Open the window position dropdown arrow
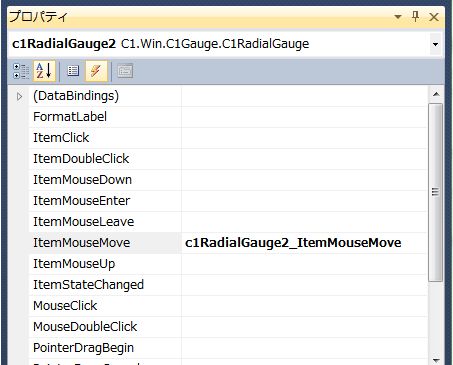 pyautogui.click(x=397, y=16)
